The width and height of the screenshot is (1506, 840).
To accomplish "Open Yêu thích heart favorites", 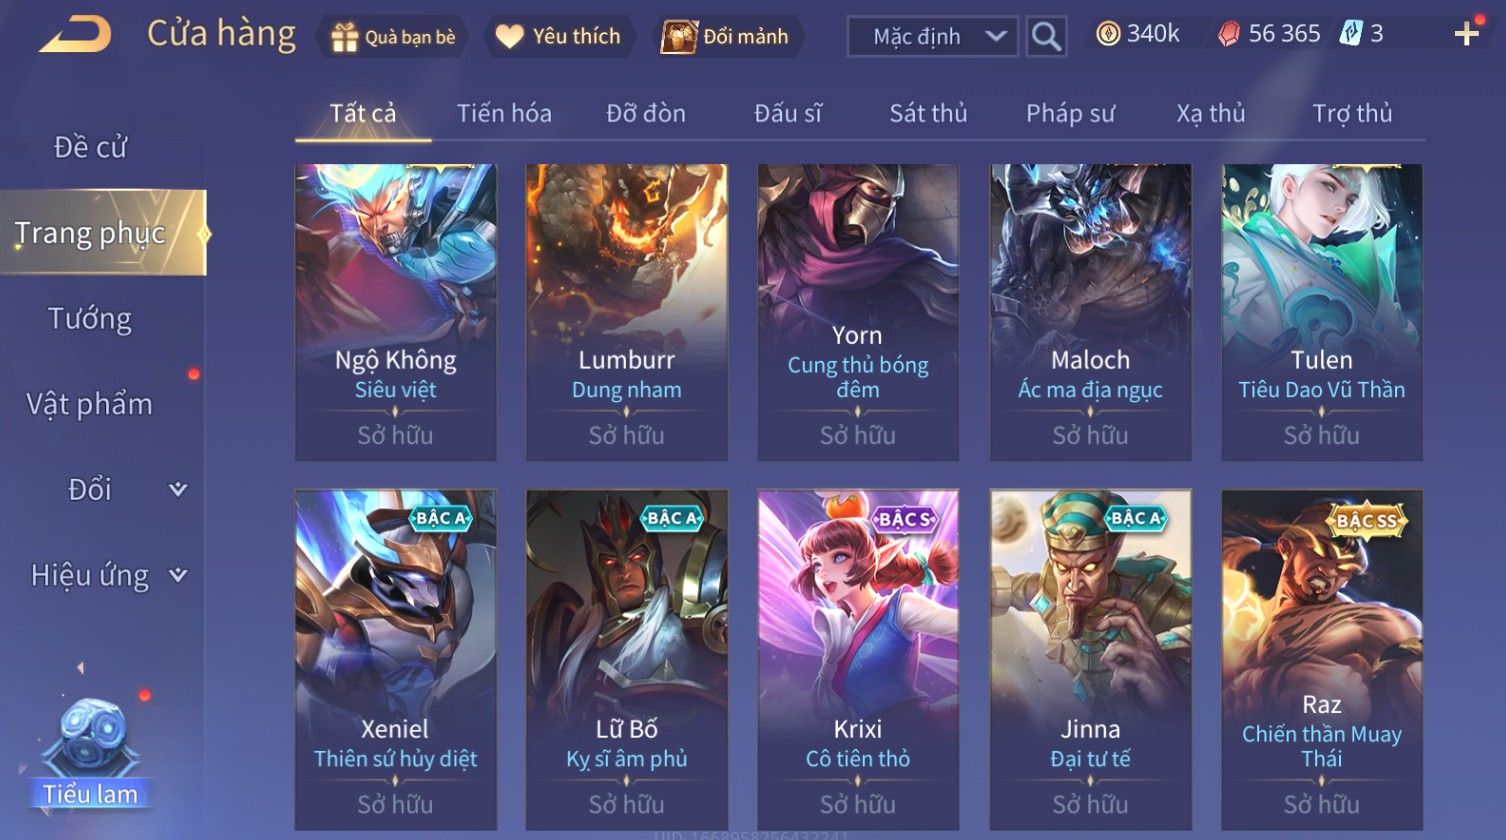I will coord(510,37).
